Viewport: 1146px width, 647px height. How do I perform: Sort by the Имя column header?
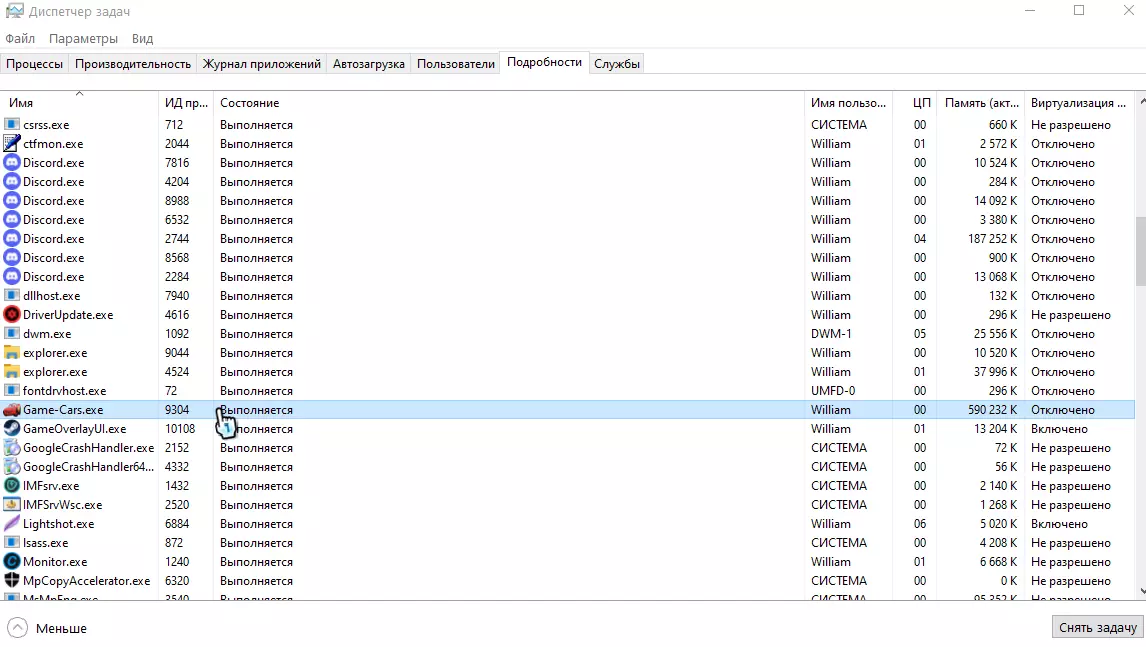(79, 103)
